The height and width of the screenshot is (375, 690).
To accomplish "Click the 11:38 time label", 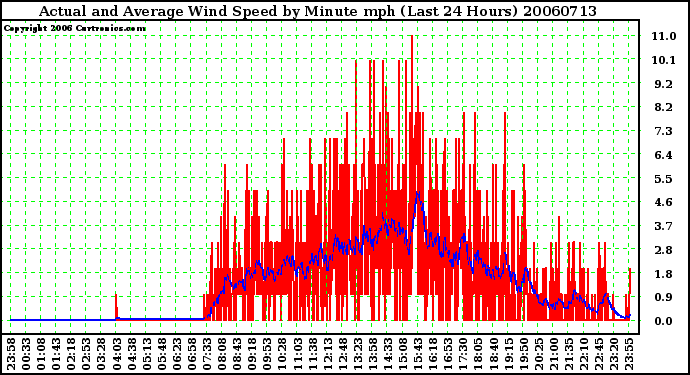I will pyautogui.click(x=312, y=354).
